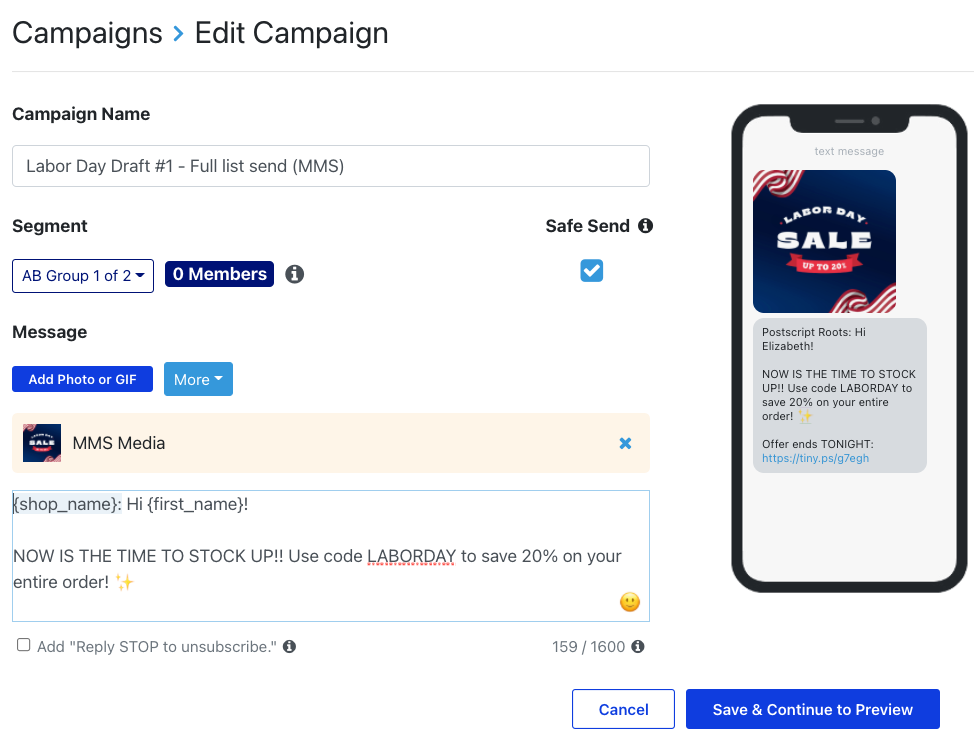The width and height of the screenshot is (974, 744).
Task: Click the Cancel button
Action: (623, 709)
